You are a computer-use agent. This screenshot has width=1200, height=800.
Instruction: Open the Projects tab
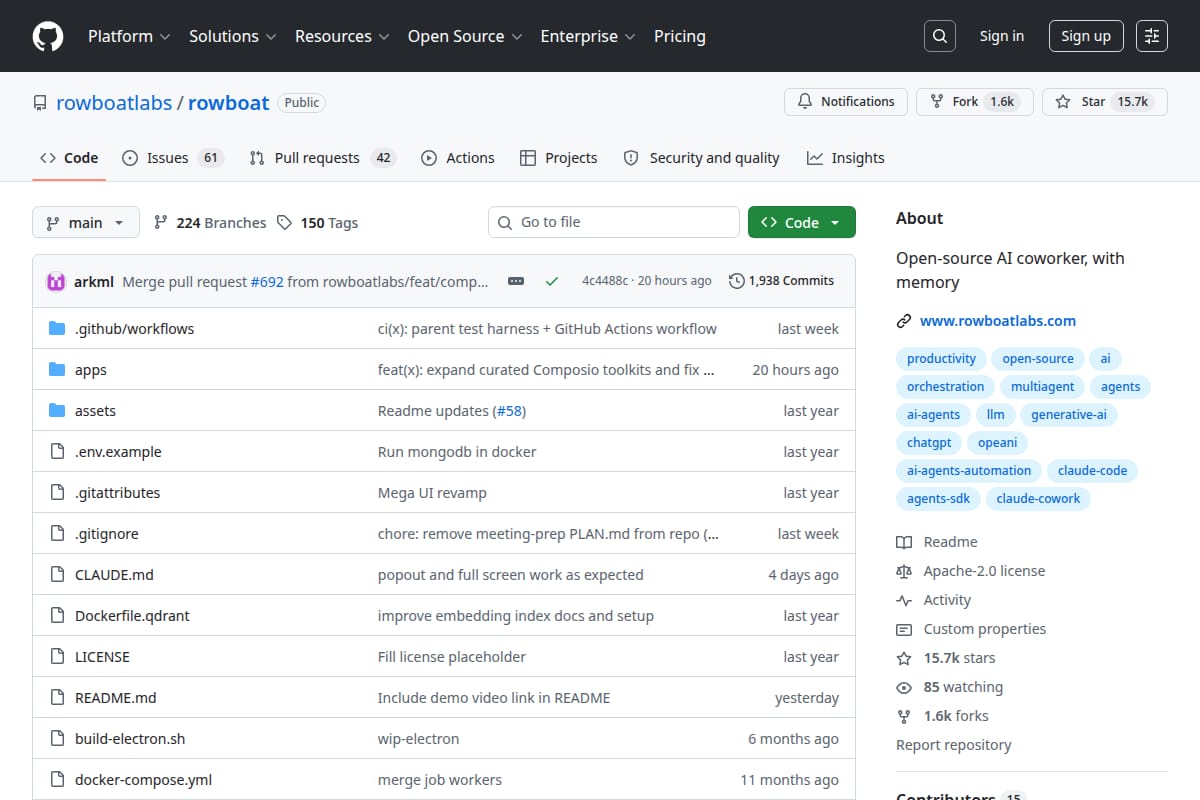pyautogui.click(x=559, y=158)
